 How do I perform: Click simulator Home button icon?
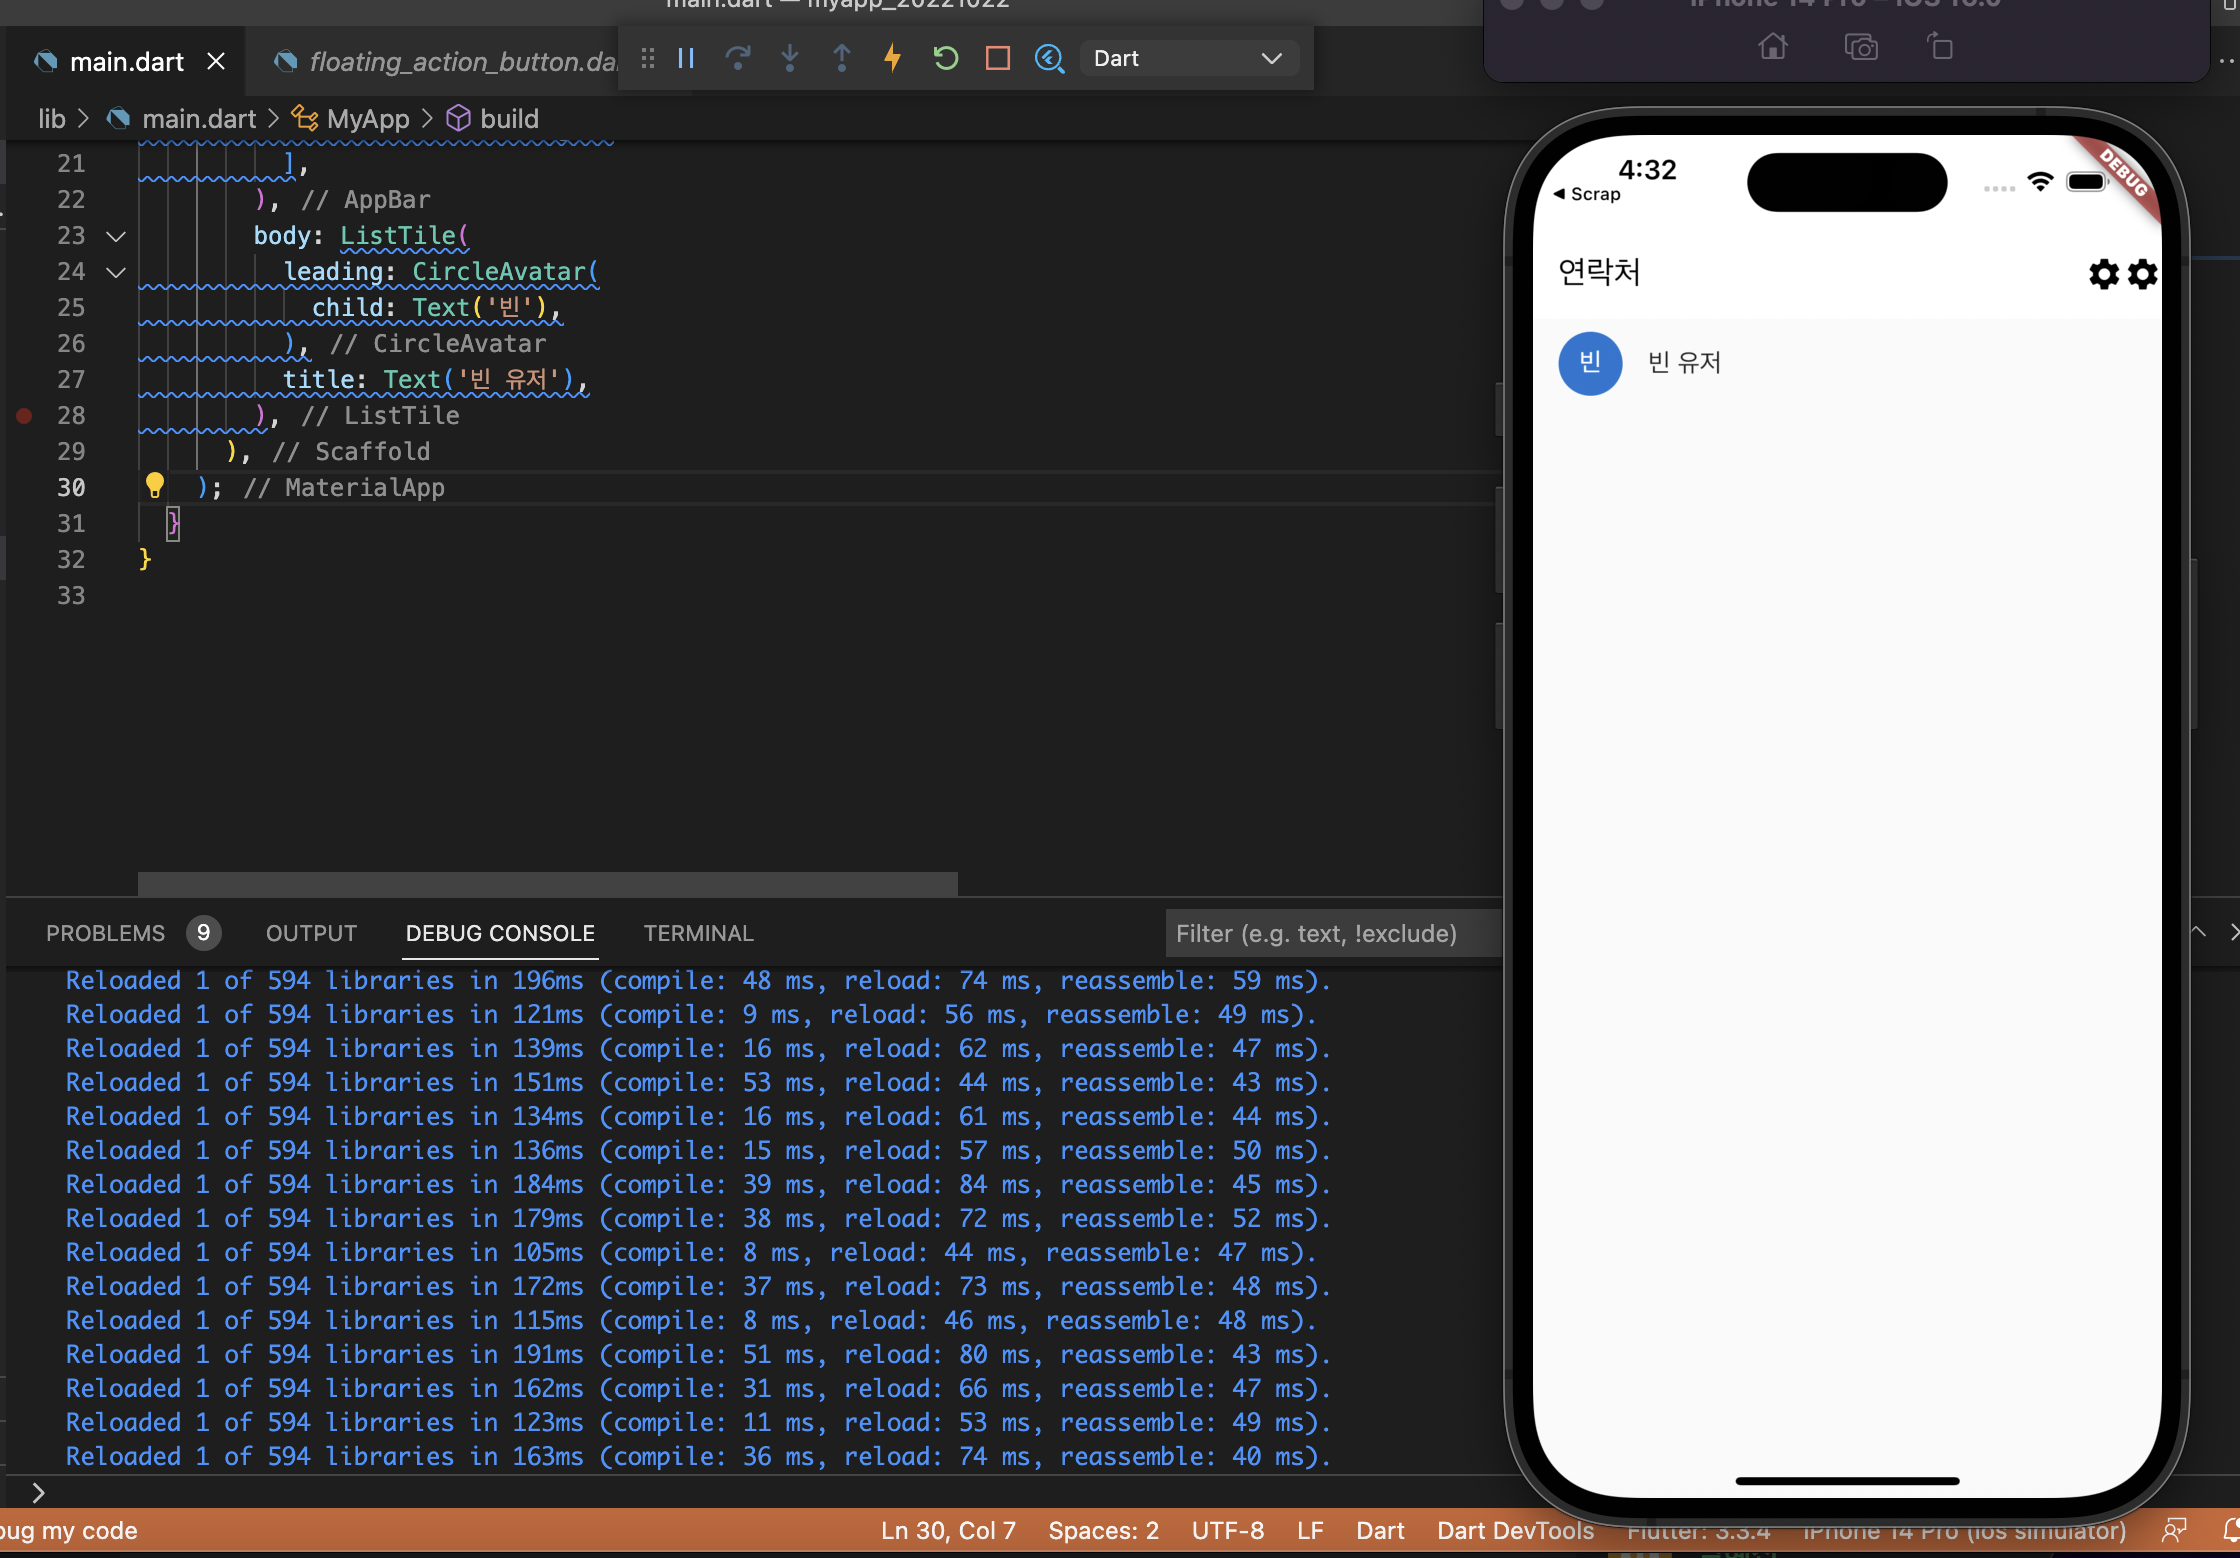[x=1773, y=46]
